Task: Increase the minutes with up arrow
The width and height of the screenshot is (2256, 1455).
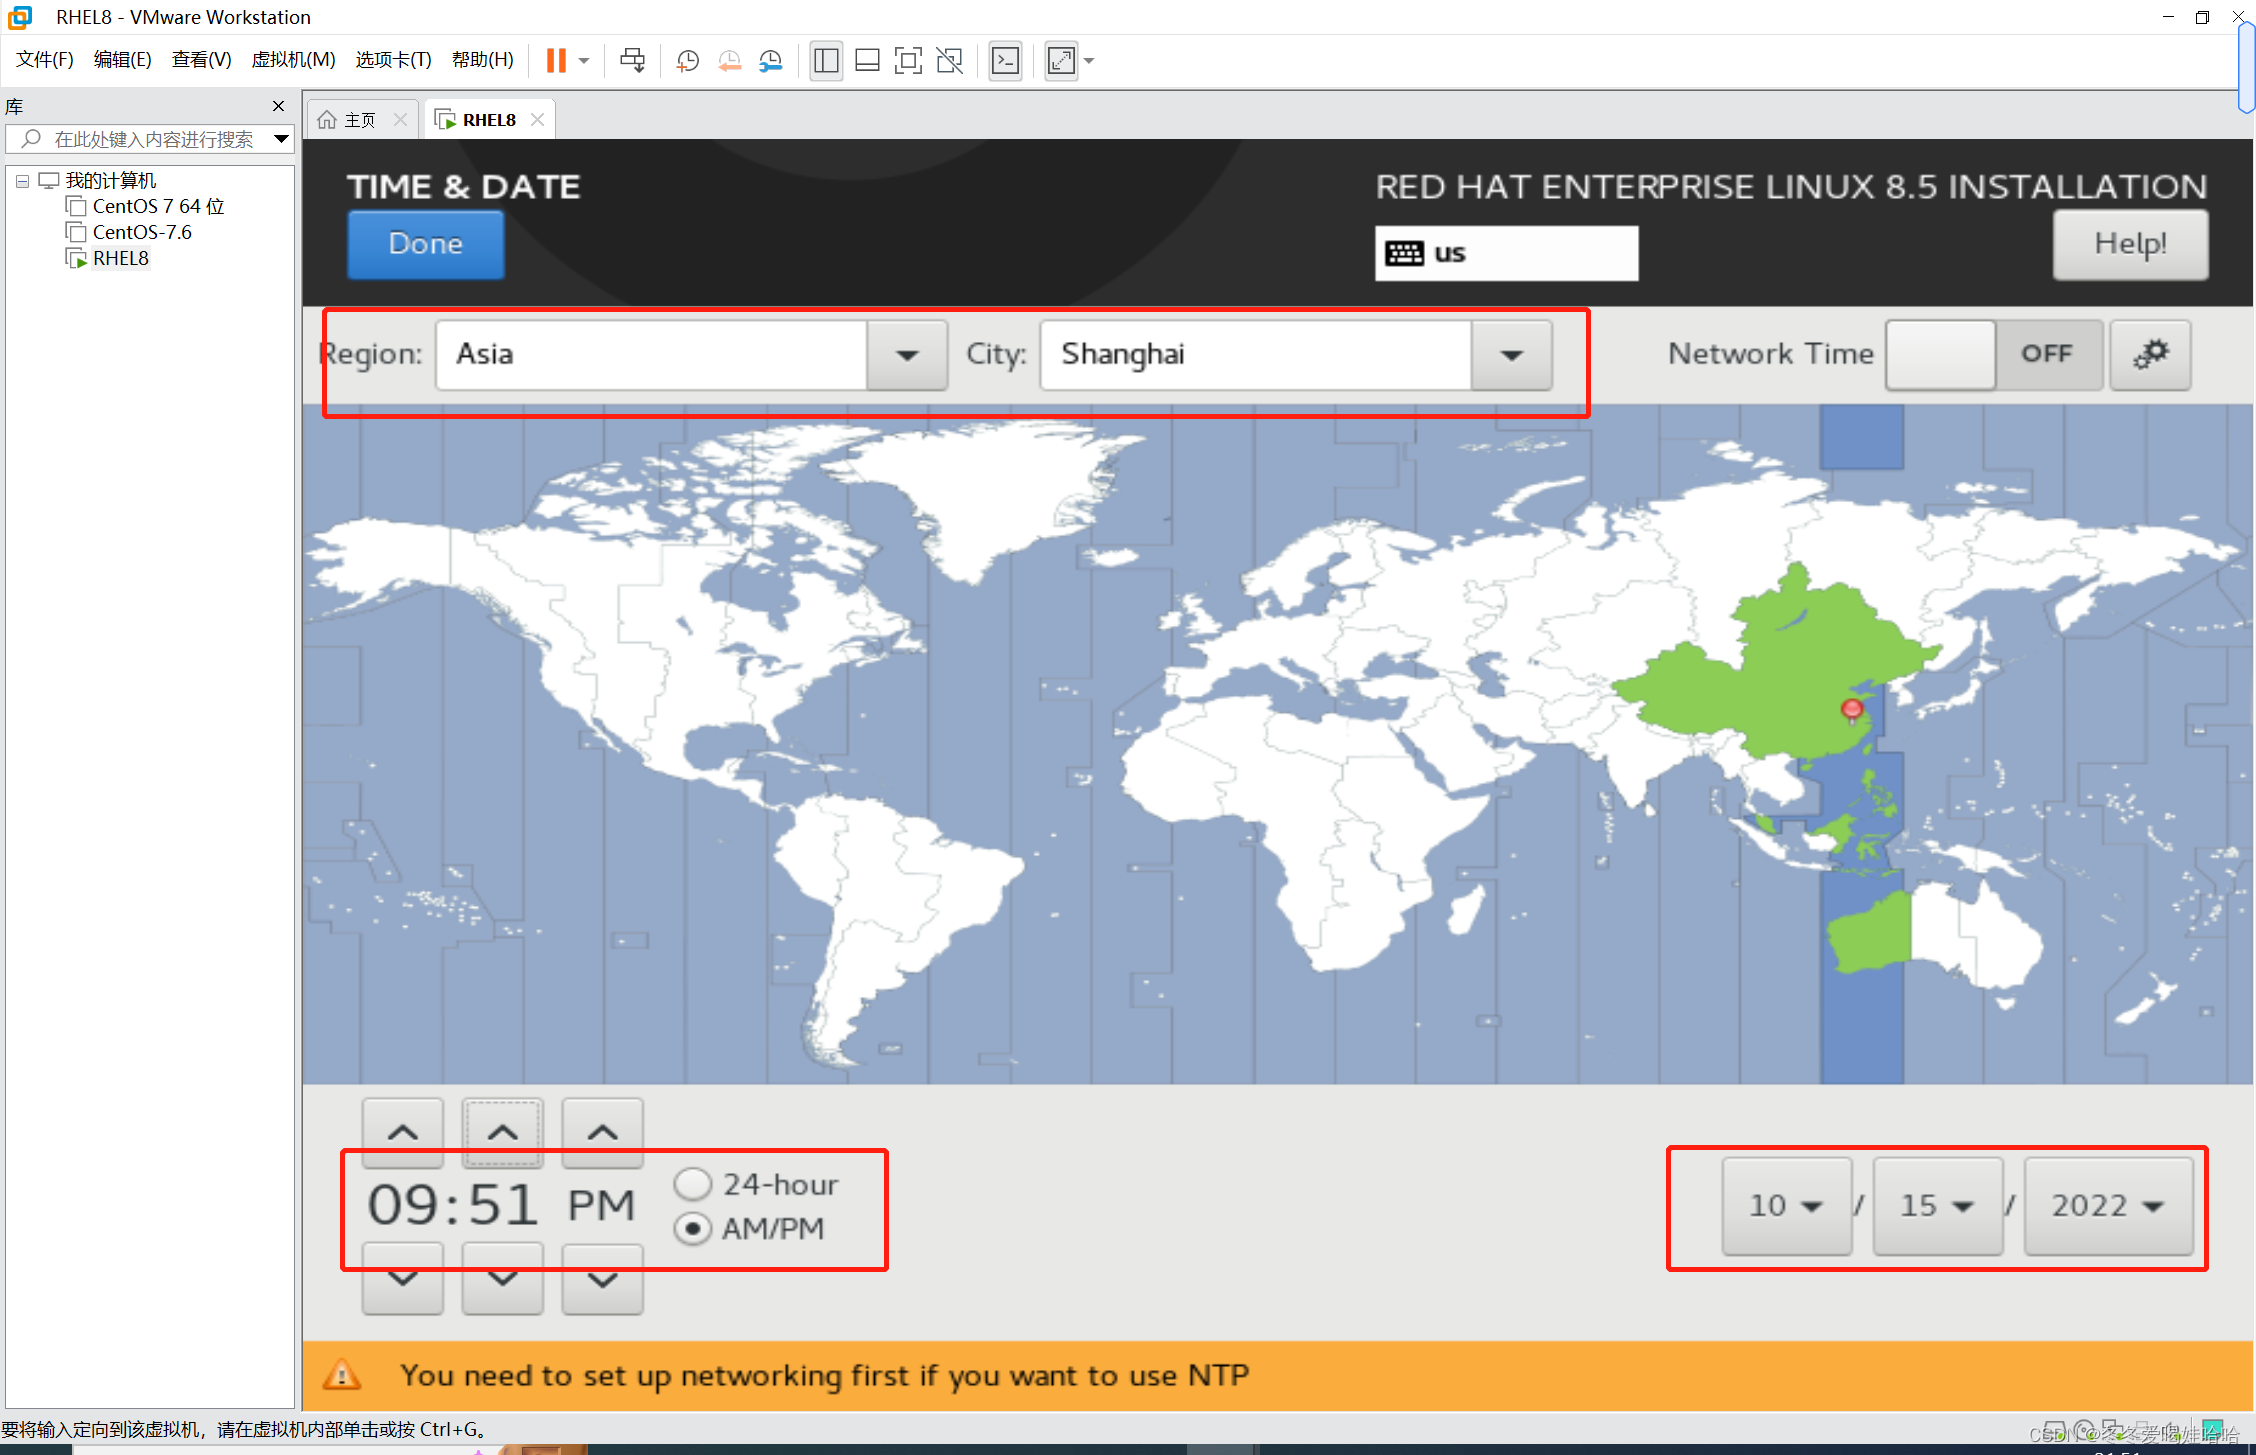Action: [503, 1132]
